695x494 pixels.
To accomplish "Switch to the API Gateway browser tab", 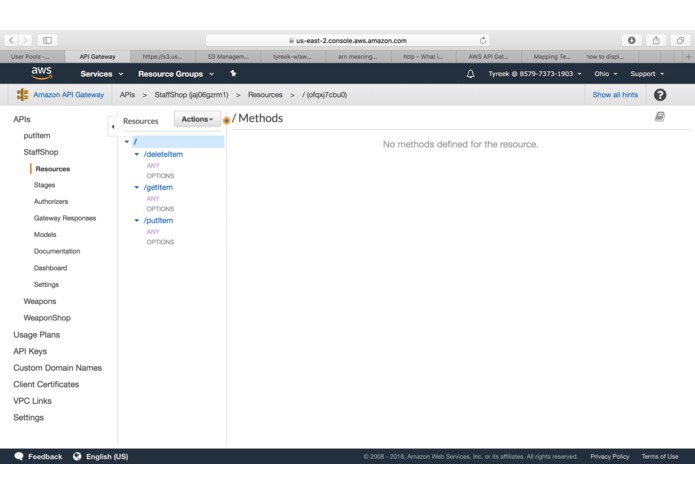I will point(98,57).
